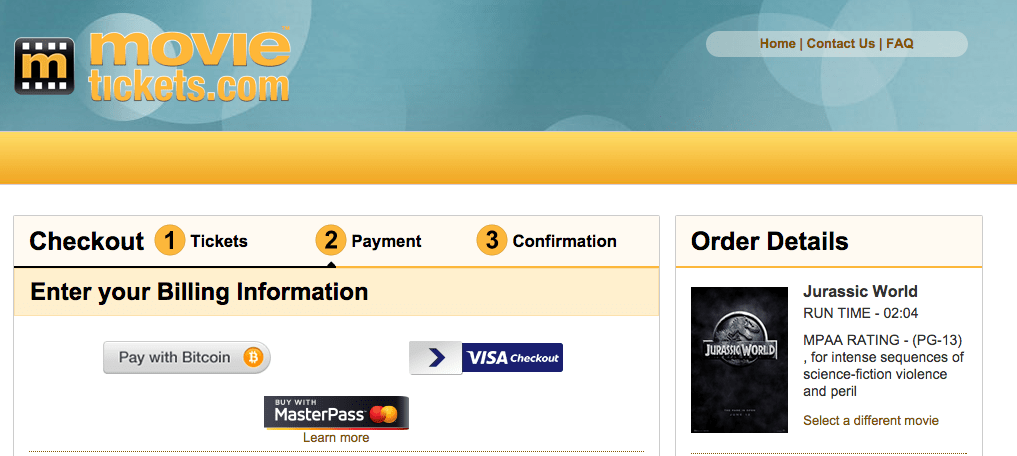Open the Contact Us link
This screenshot has width=1017, height=456.
coord(841,43)
